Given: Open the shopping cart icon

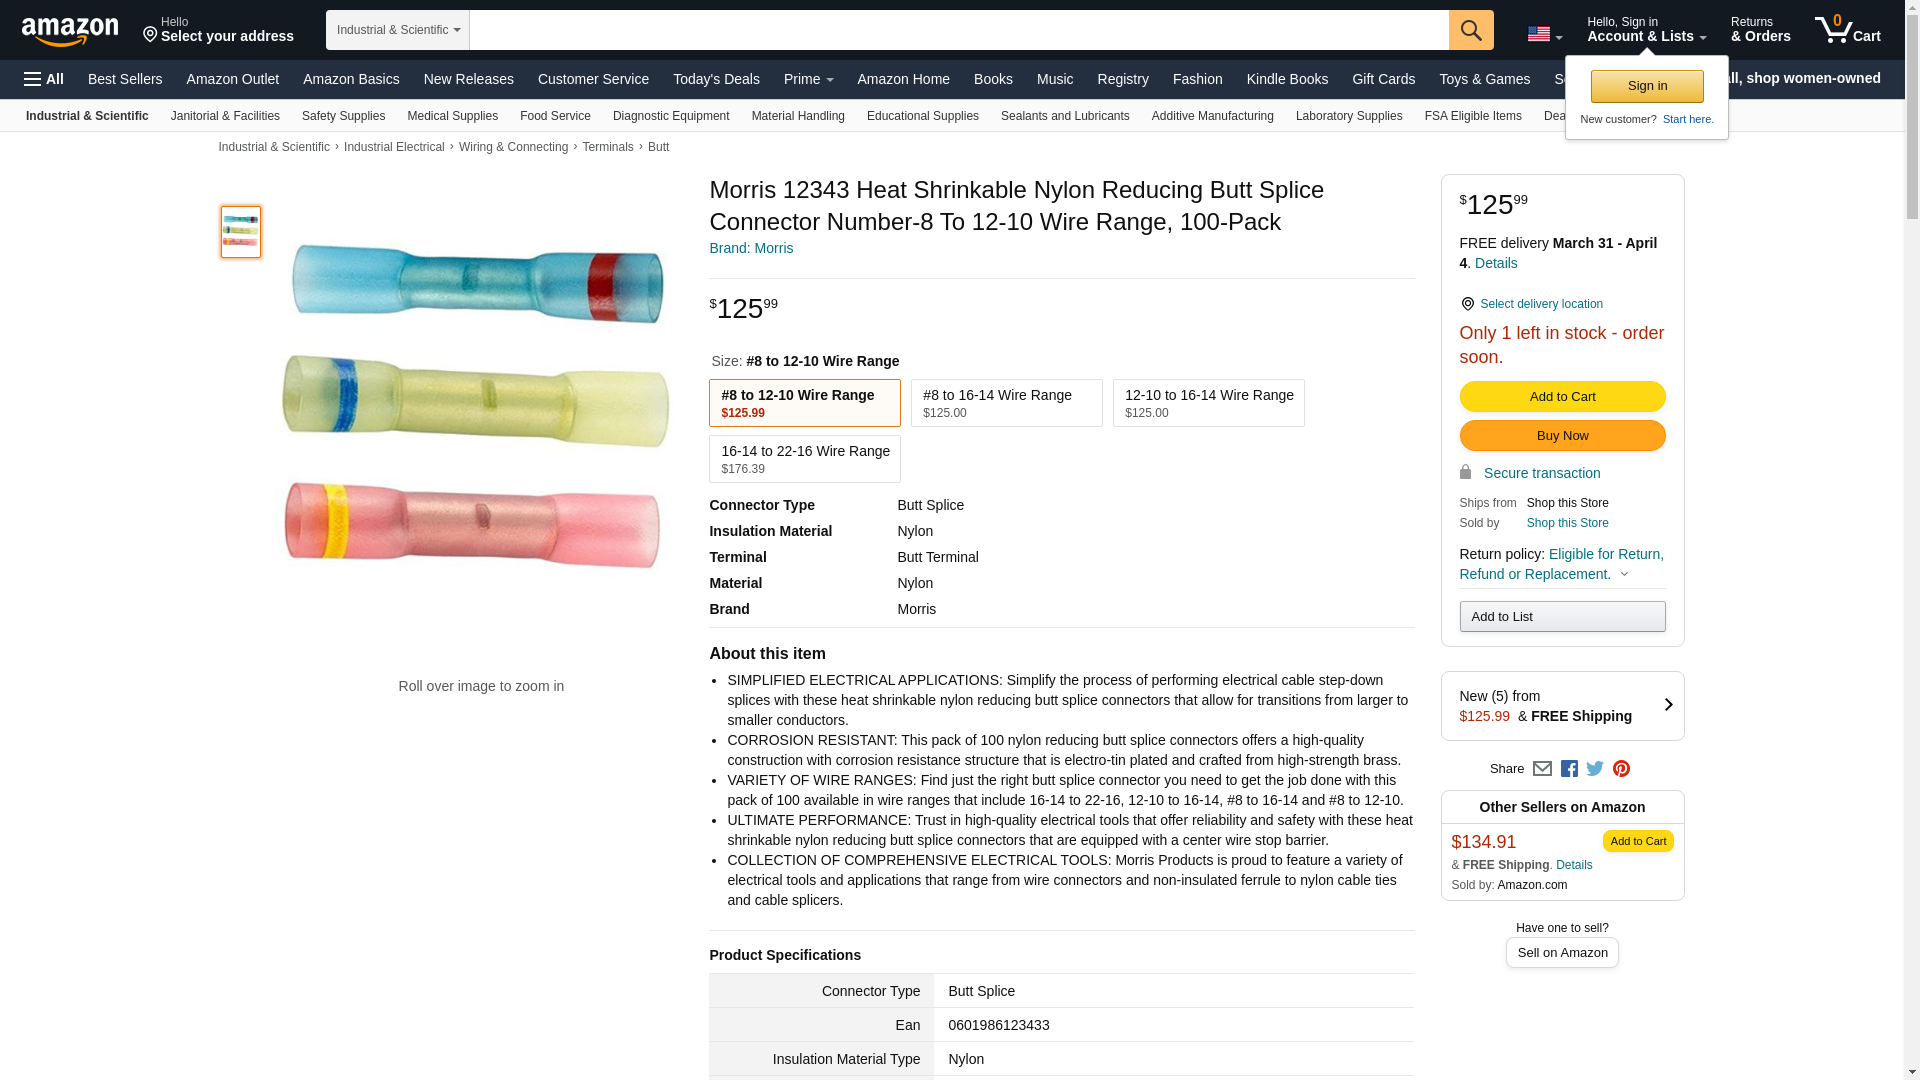Looking at the screenshot, I should pyautogui.click(x=1846, y=30).
